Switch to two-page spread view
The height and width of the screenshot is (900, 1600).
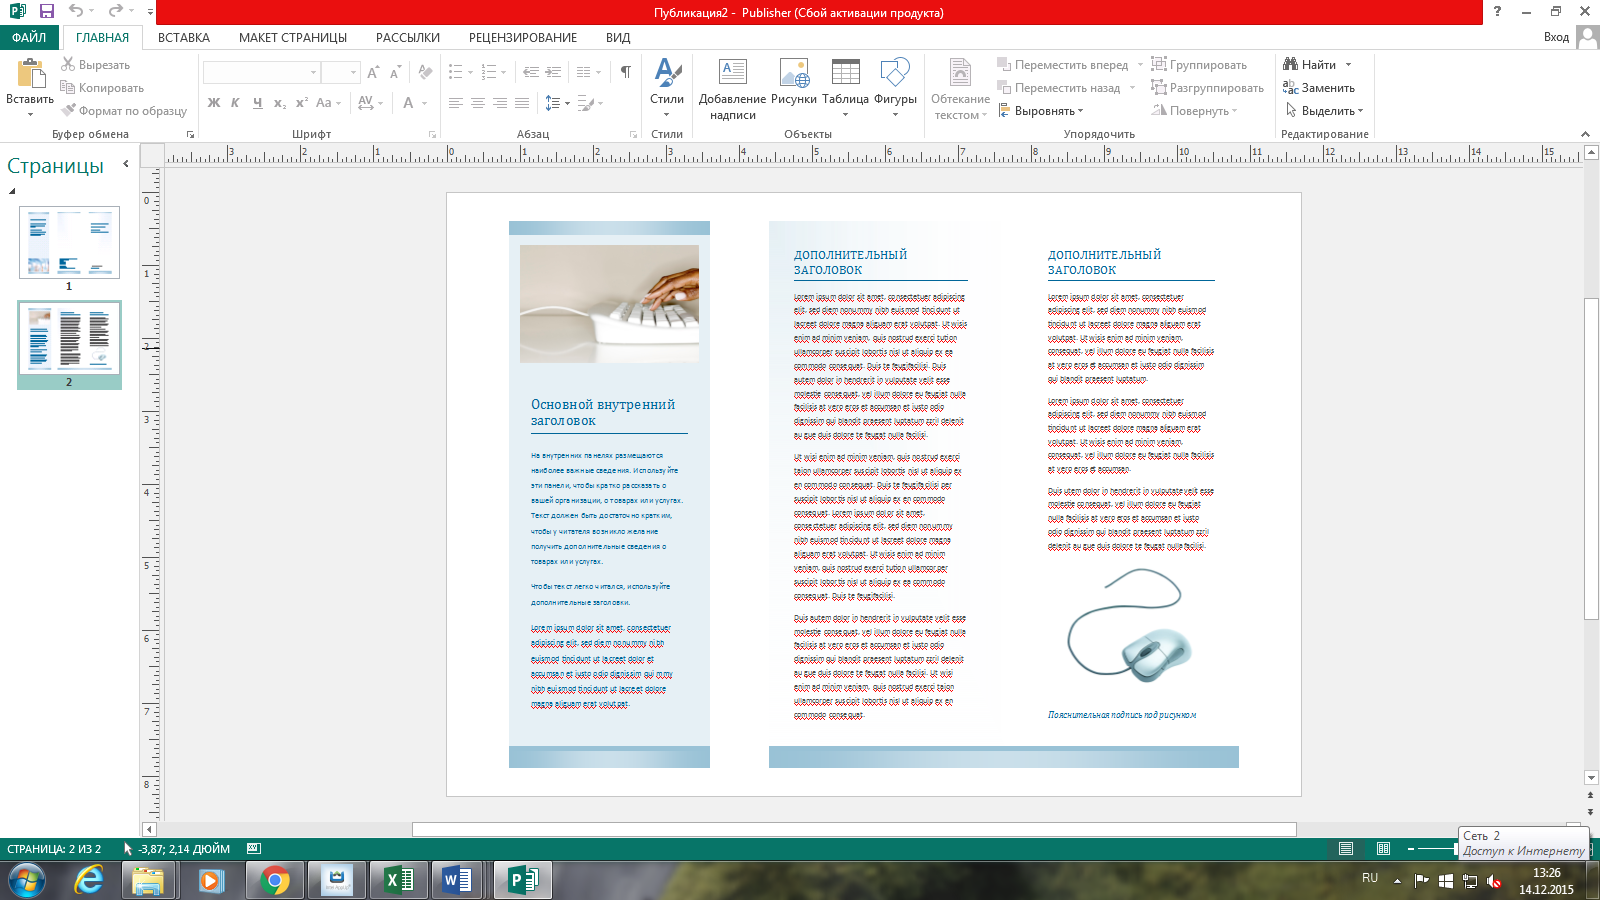pyautogui.click(x=1383, y=849)
